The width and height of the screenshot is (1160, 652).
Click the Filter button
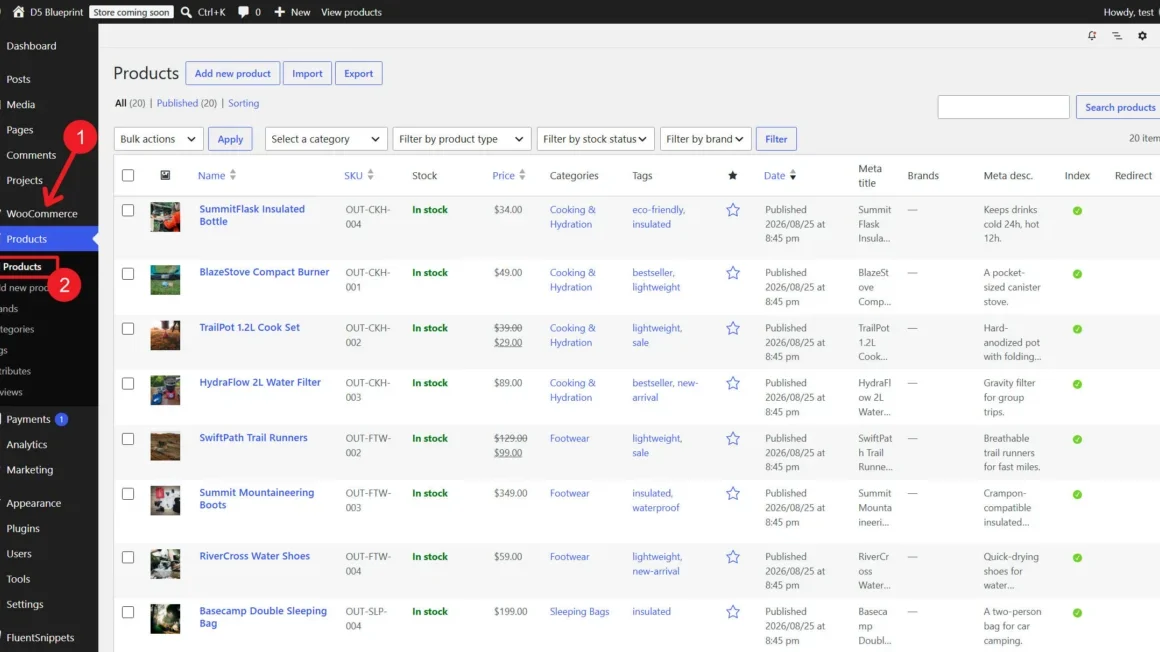pyautogui.click(x=776, y=139)
